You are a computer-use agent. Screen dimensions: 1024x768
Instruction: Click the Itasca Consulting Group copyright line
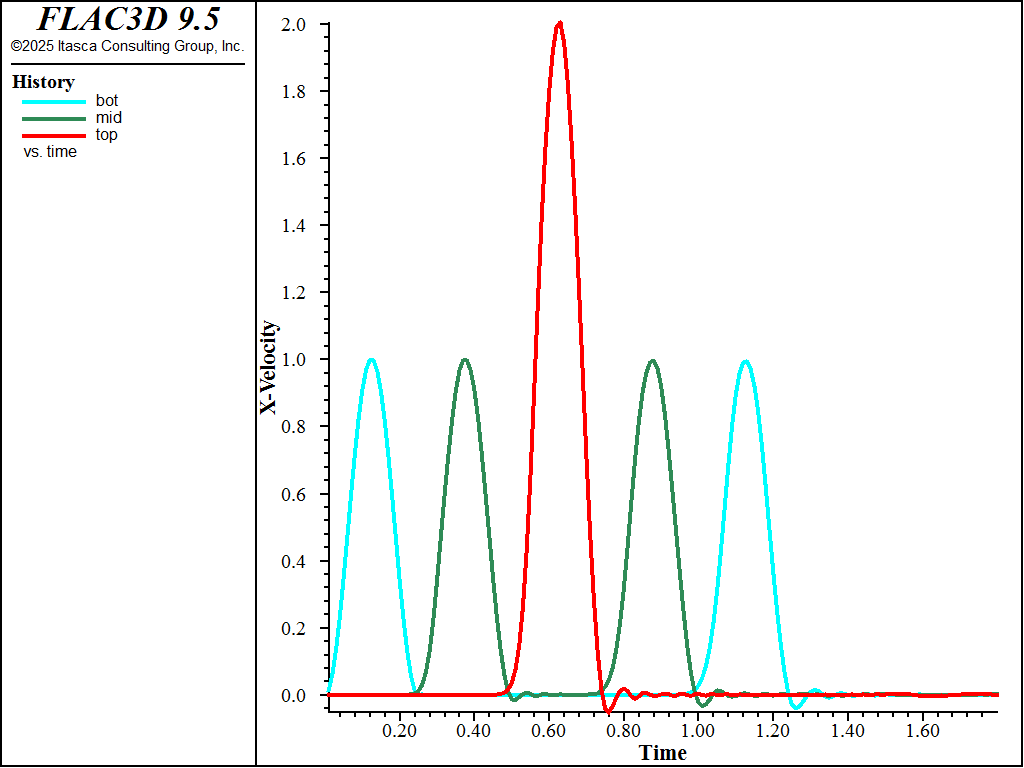pos(127,46)
